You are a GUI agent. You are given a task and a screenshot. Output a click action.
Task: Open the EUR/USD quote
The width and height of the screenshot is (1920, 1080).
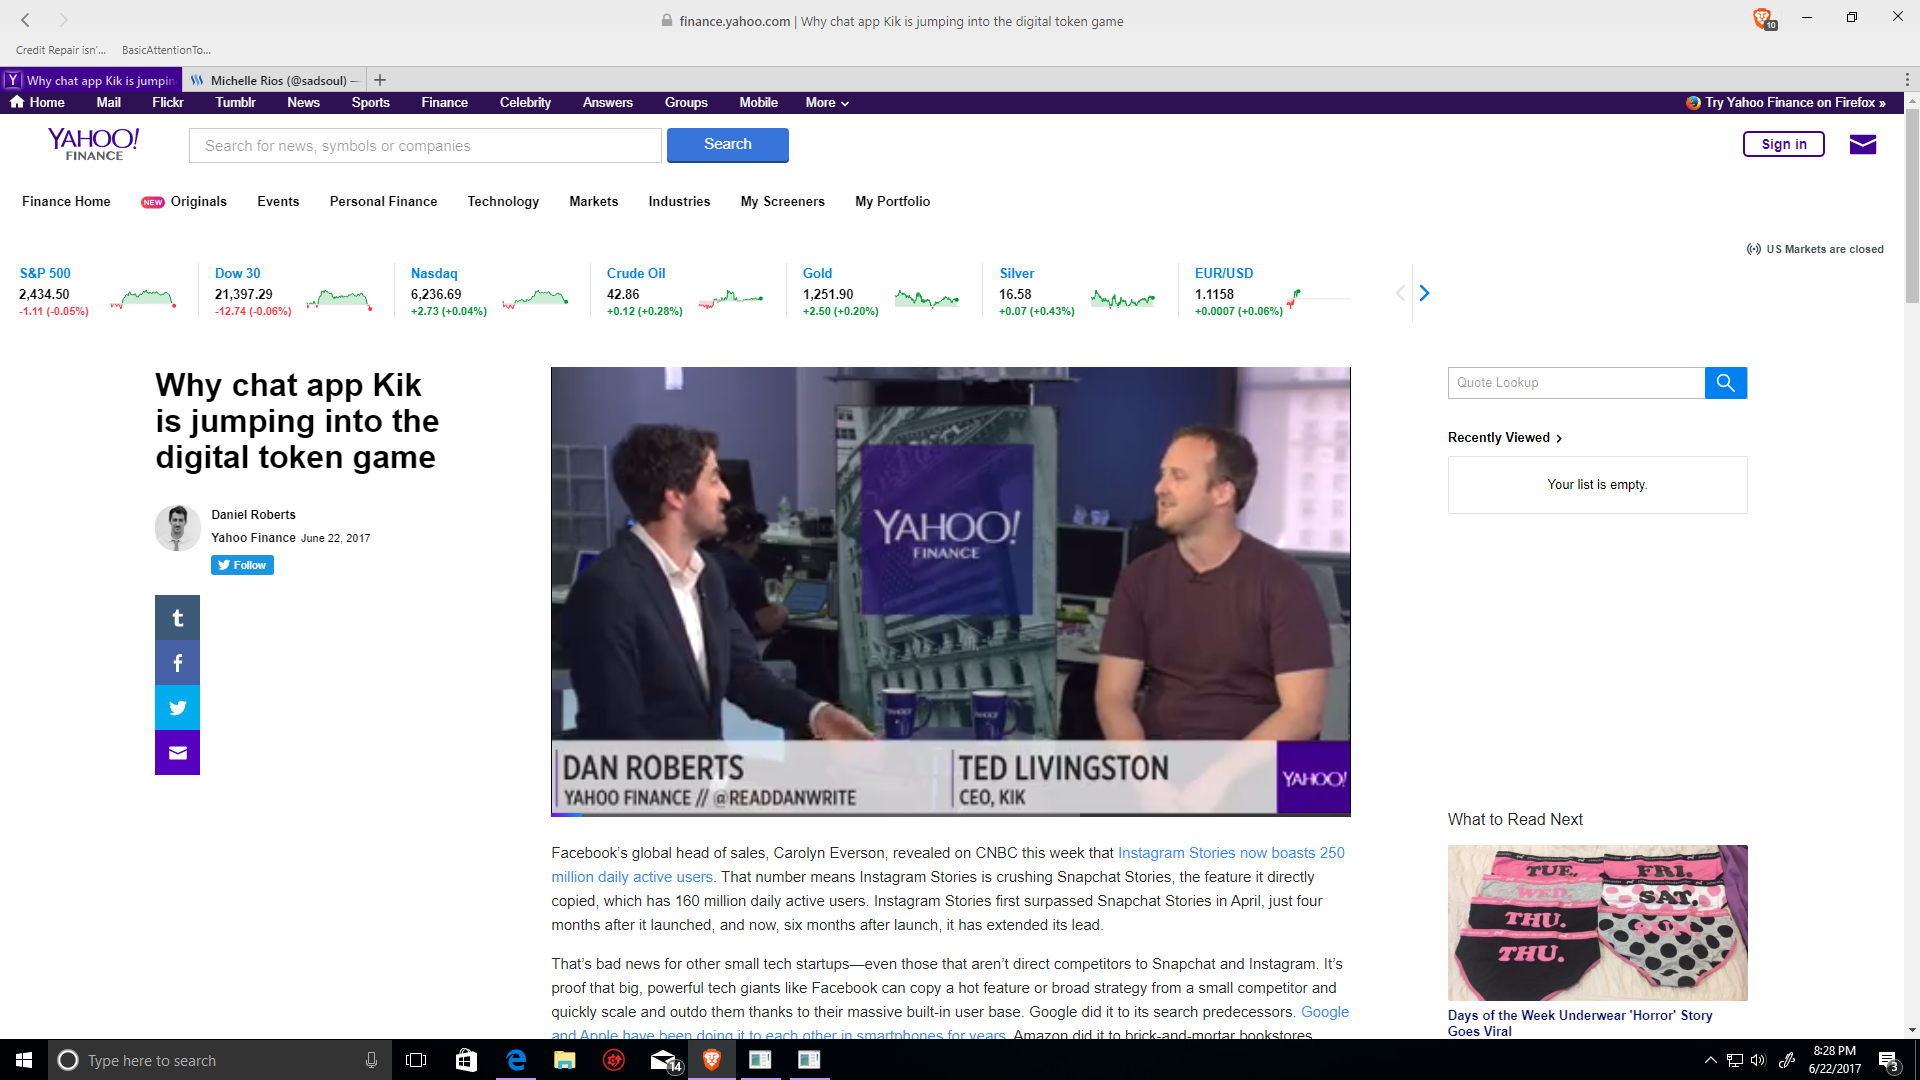(x=1223, y=273)
